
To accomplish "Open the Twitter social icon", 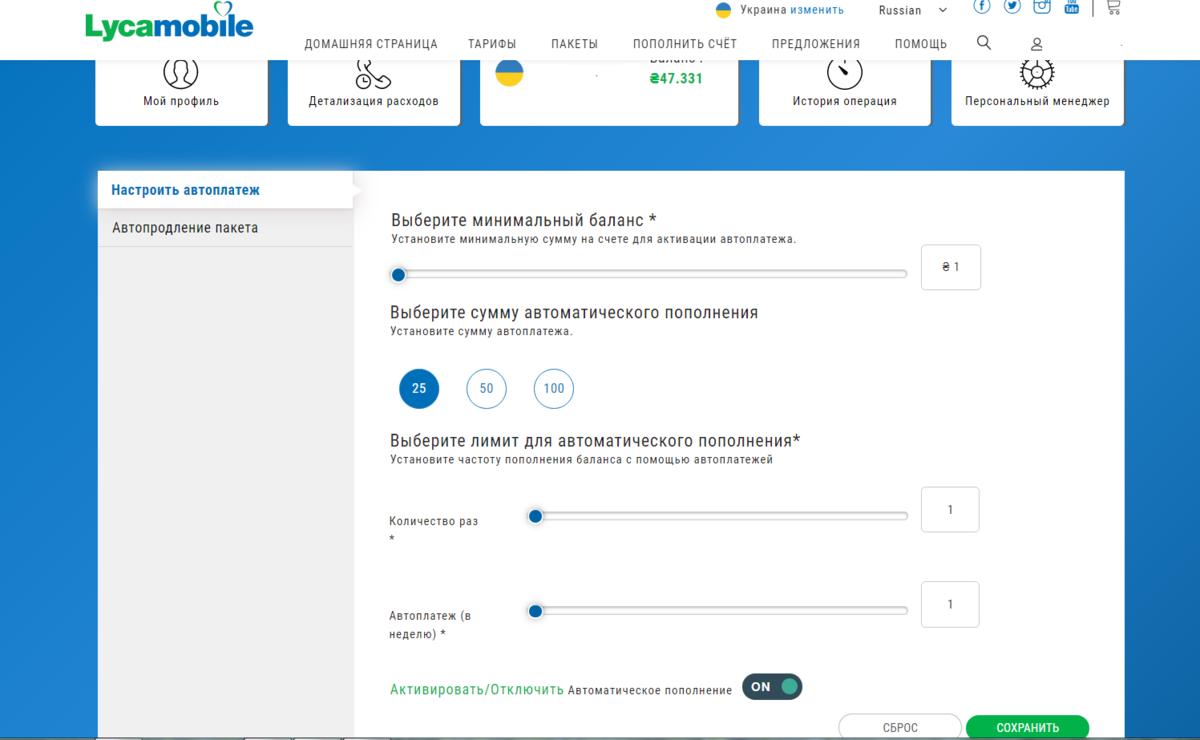I will point(1012,6).
